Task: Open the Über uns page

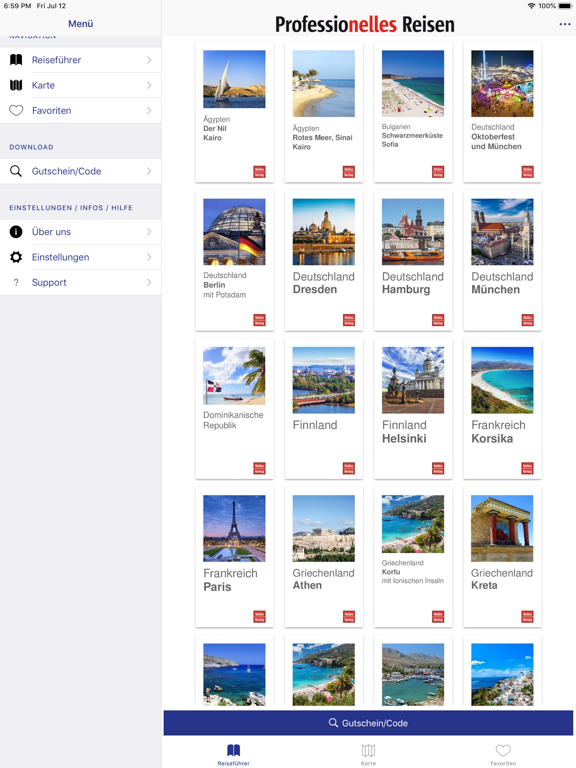Action: (x=80, y=232)
